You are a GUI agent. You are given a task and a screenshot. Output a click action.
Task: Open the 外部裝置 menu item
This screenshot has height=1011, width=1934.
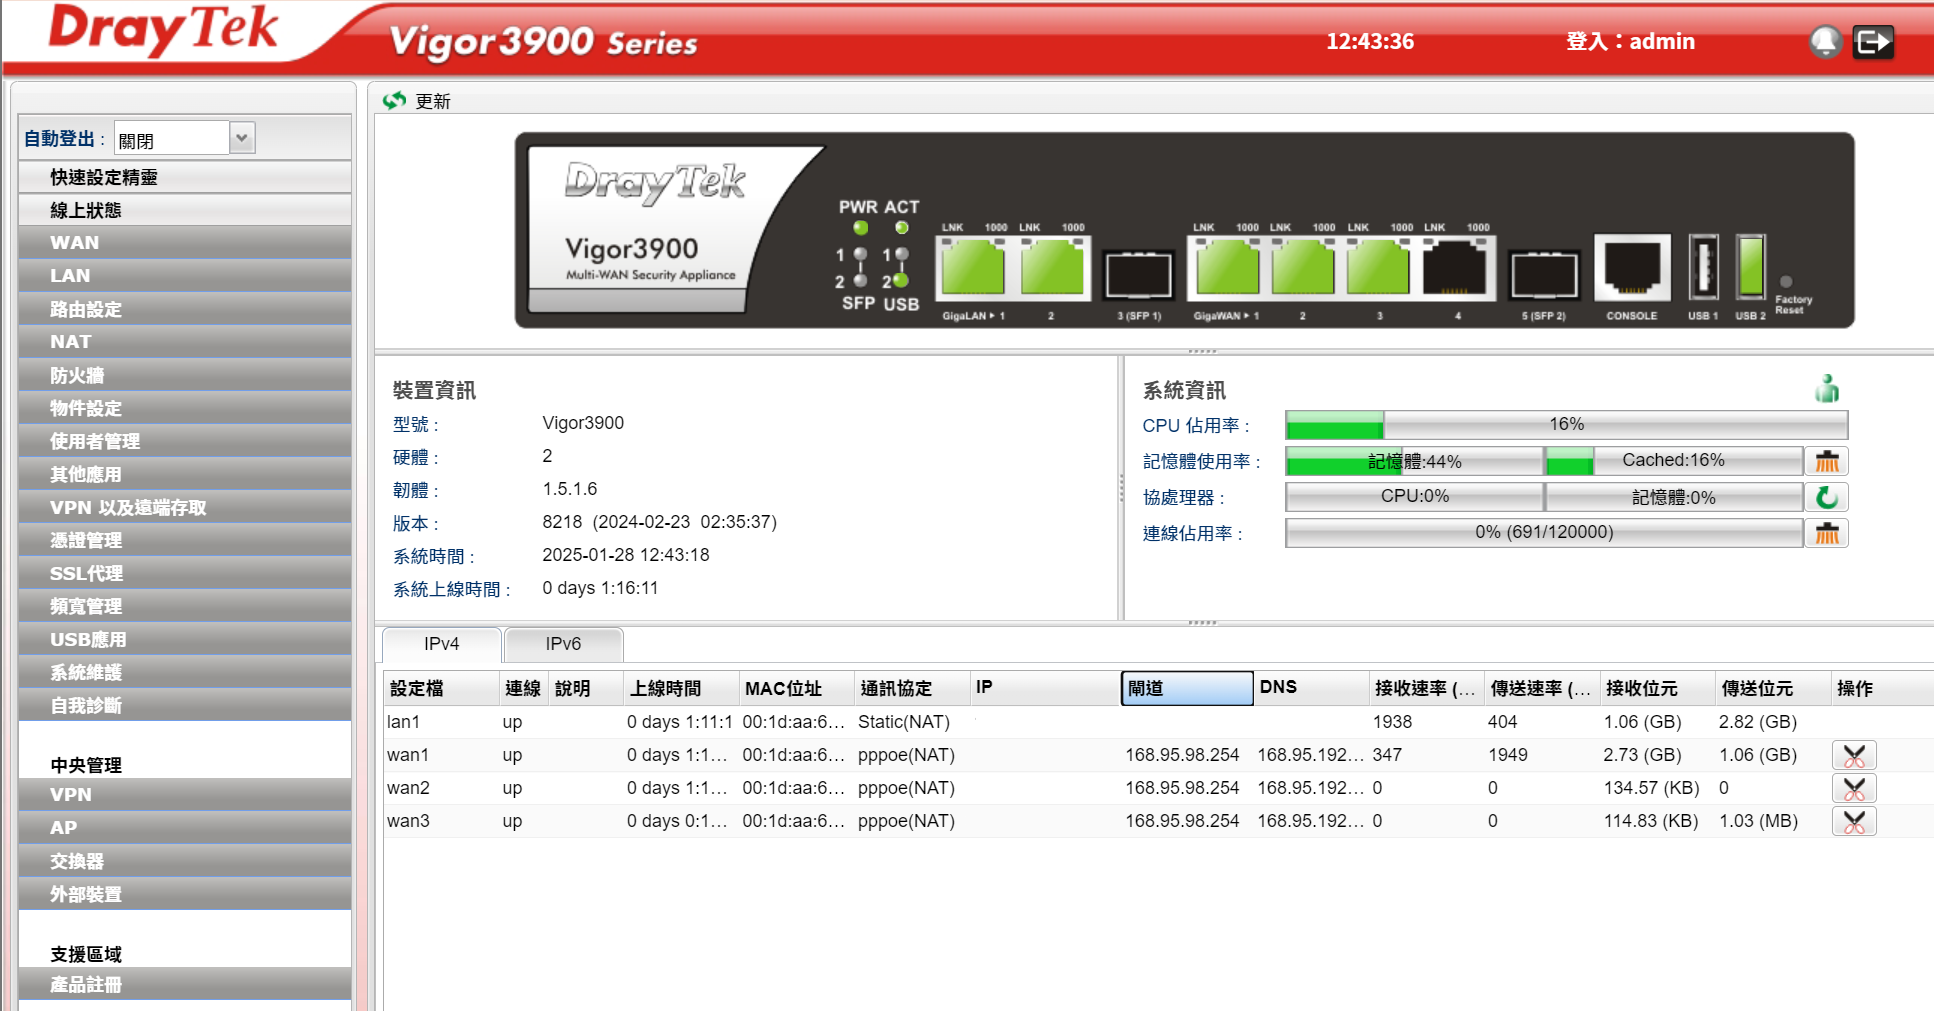pos(184,893)
